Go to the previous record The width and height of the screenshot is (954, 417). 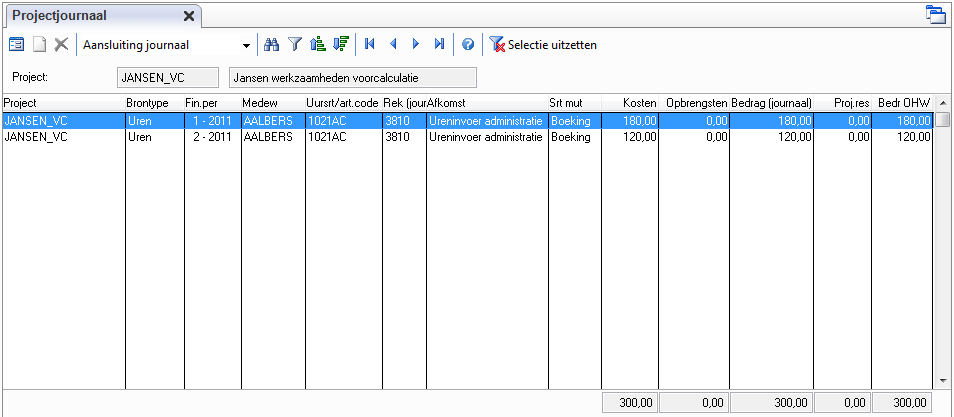(392, 44)
